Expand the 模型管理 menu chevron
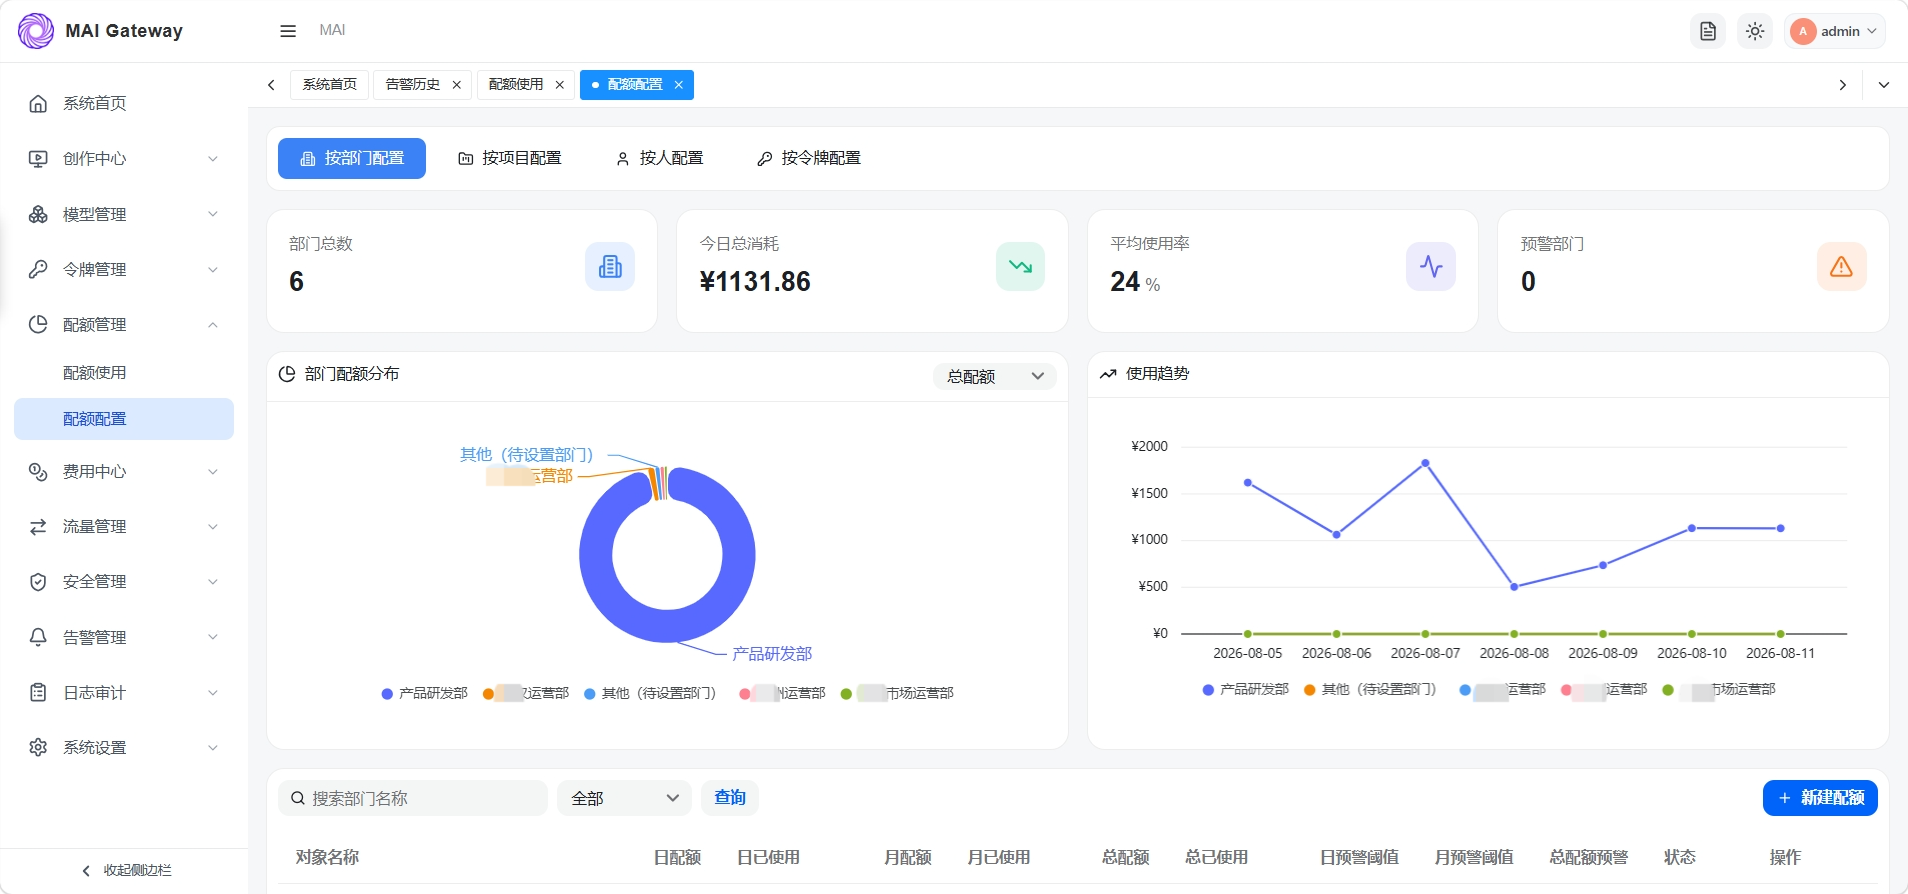The width and height of the screenshot is (1908, 894). (x=213, y=214)
